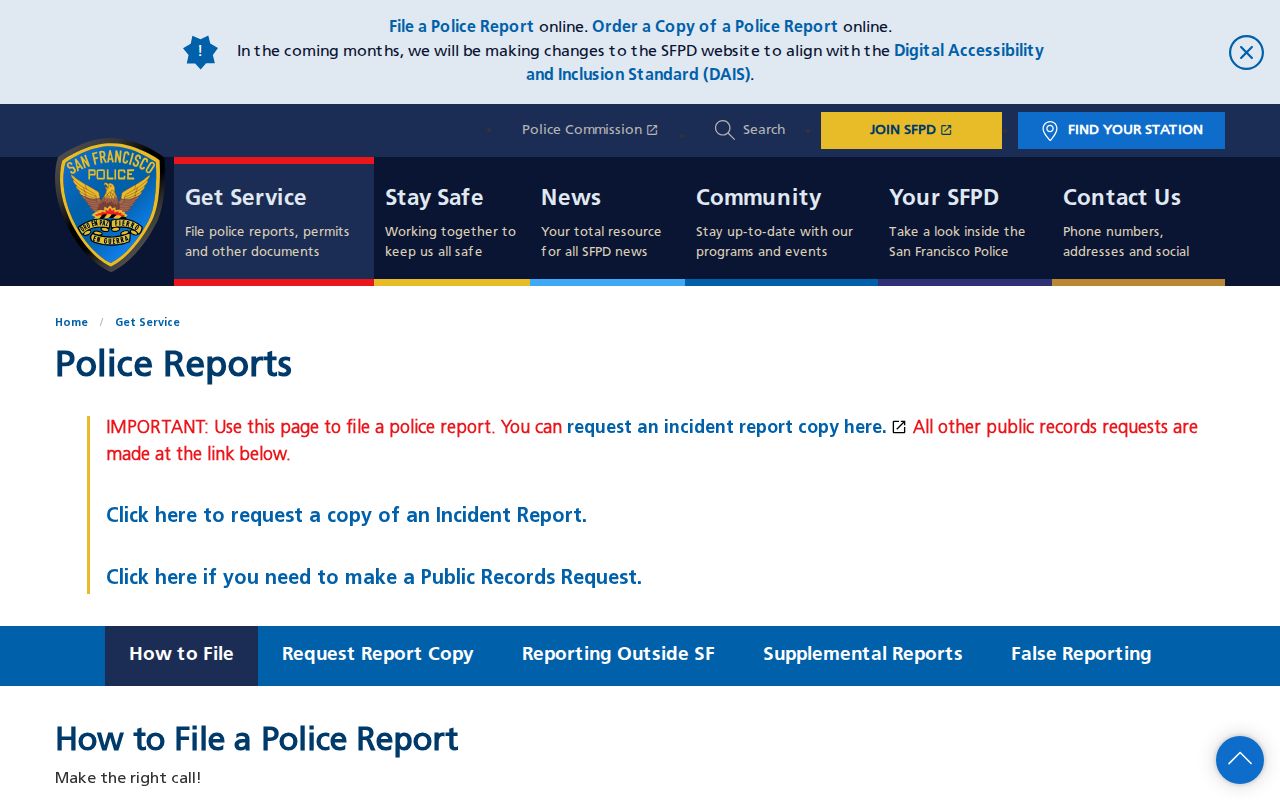Click the search magnifier icon
This screenshot has height=800, width=1280.
coord(725,130)
